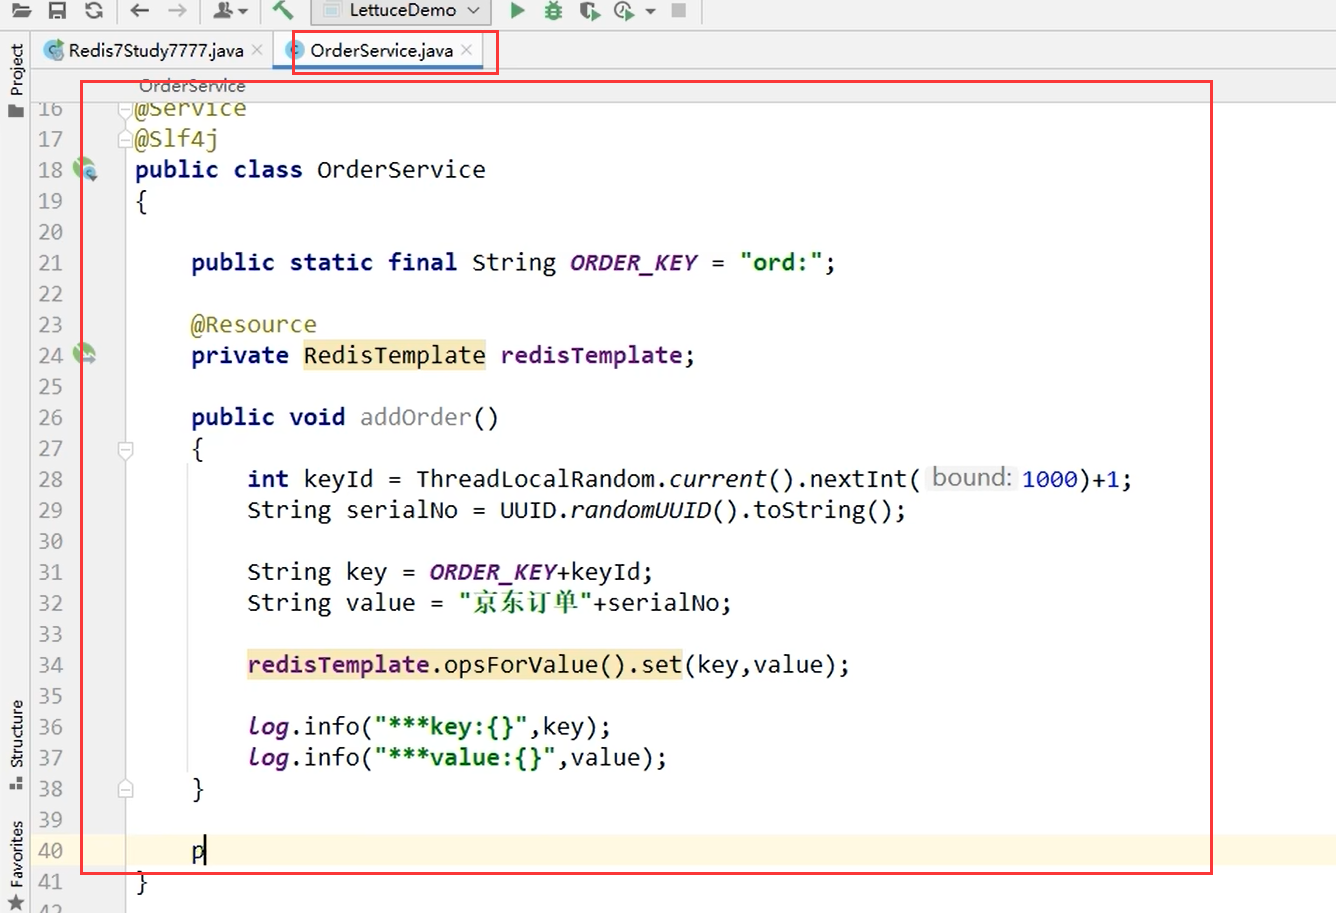Close the Redis7Study7777.java tab
This screenshot has width=1336, height=913.
click(257, 49)
